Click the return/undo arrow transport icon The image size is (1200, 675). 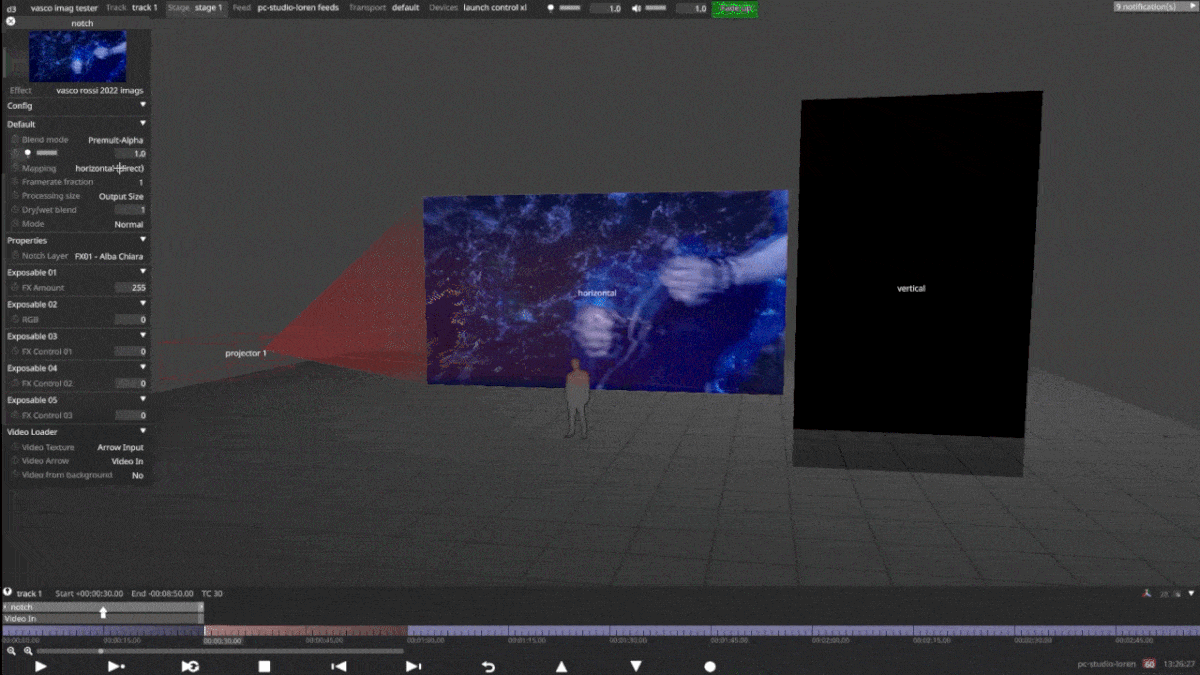pyautogui.click(x=488, y=666)
